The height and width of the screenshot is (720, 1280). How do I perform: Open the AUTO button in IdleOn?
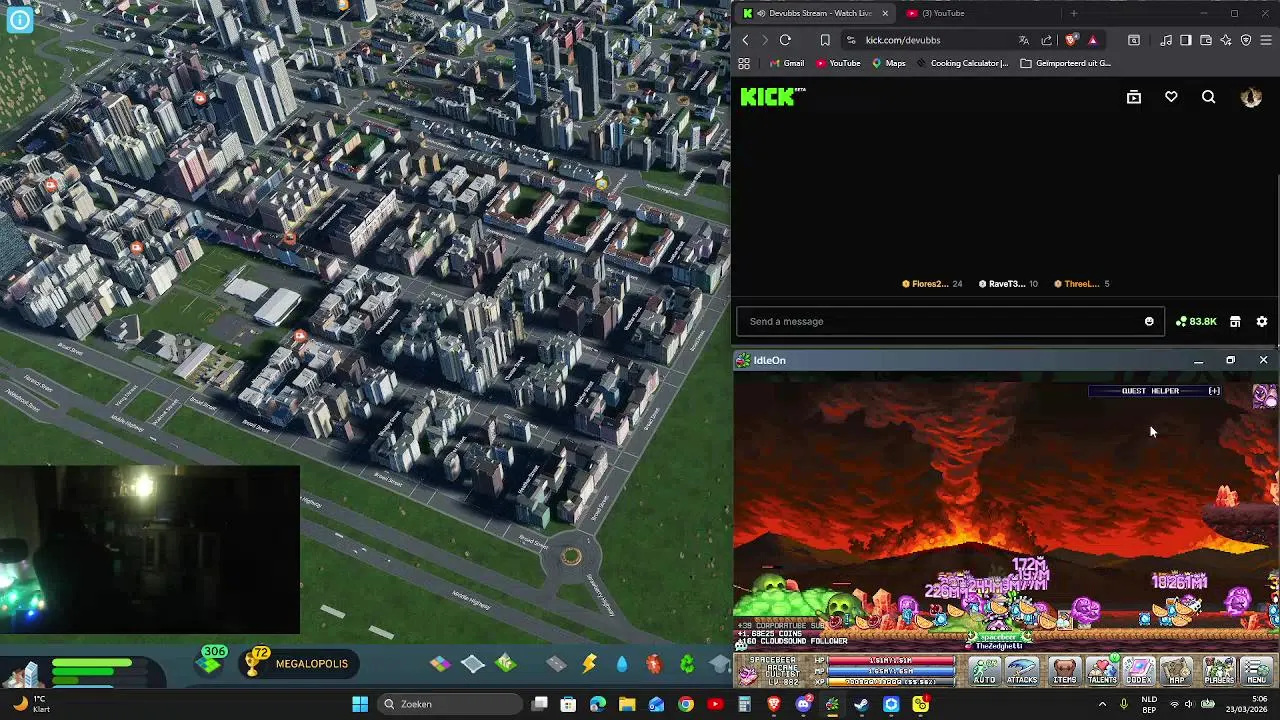tap(985, 671)
